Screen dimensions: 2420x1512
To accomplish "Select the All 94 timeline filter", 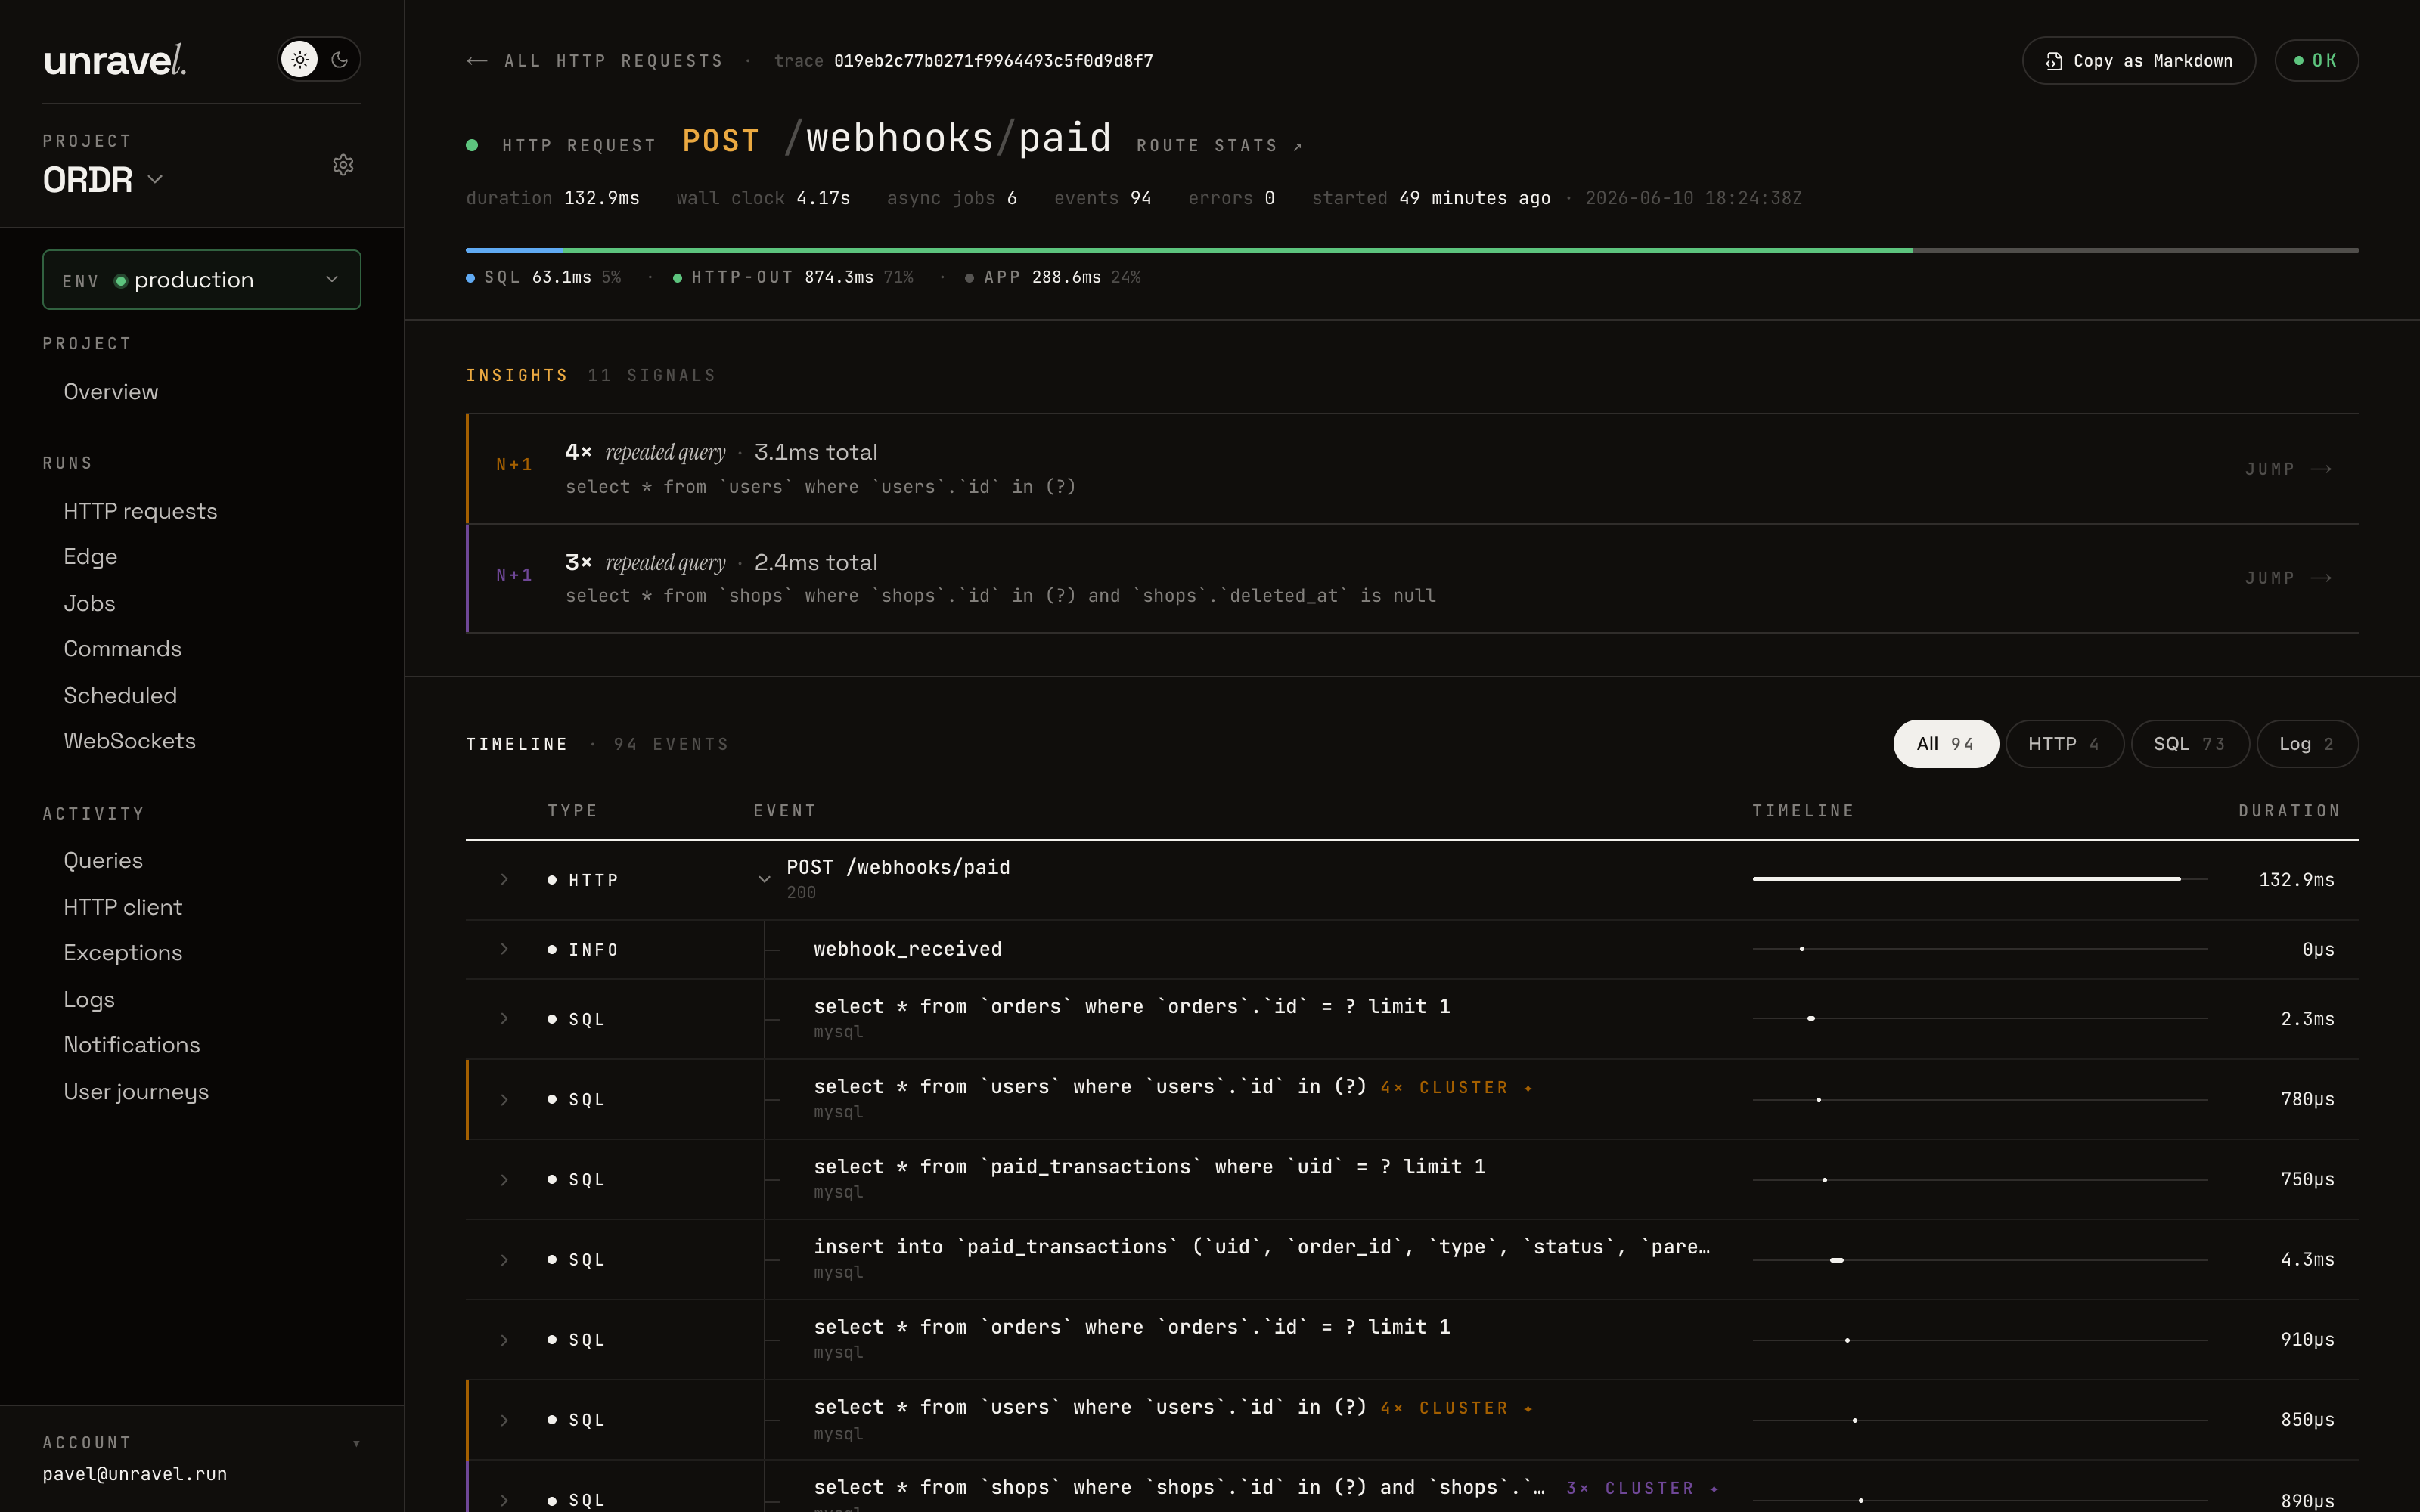I will point(1945,744).
